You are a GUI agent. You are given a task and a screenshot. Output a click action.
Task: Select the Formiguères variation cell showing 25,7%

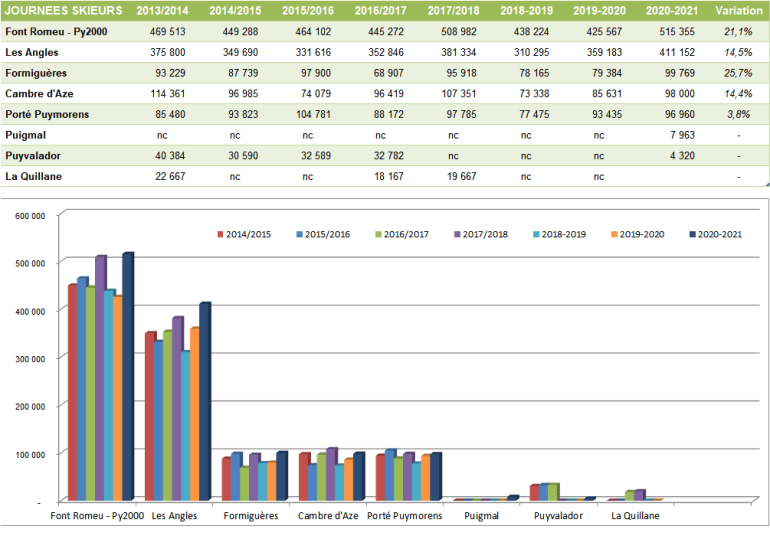737,73
